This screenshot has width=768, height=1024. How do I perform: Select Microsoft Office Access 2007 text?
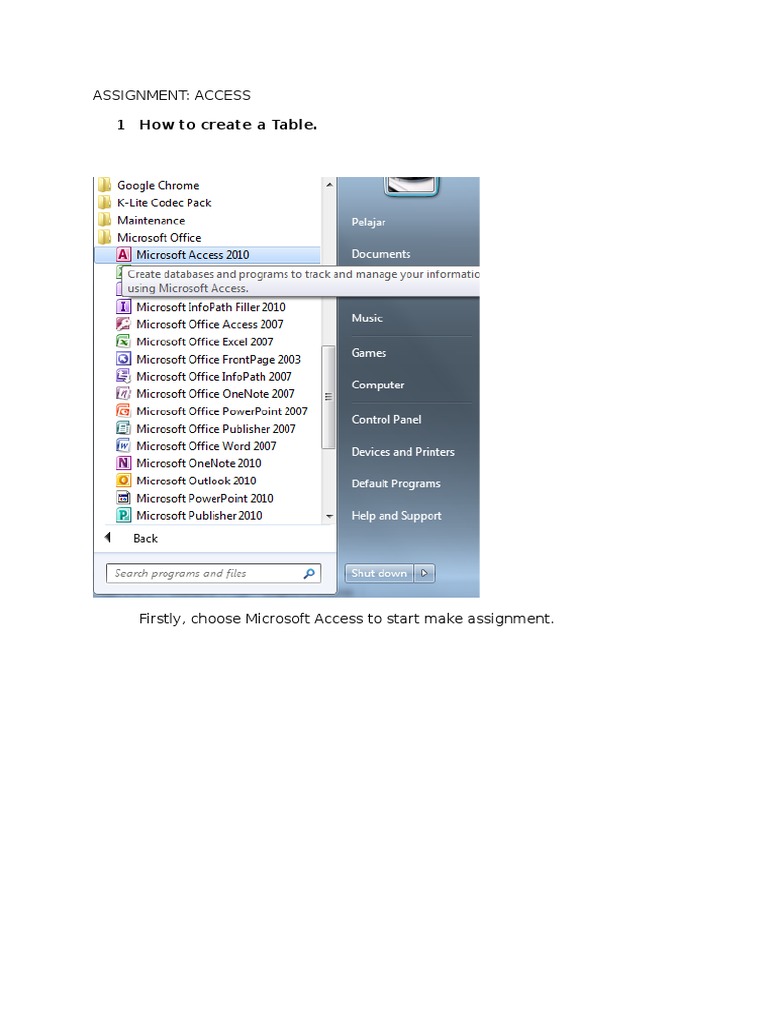point(210,324)
